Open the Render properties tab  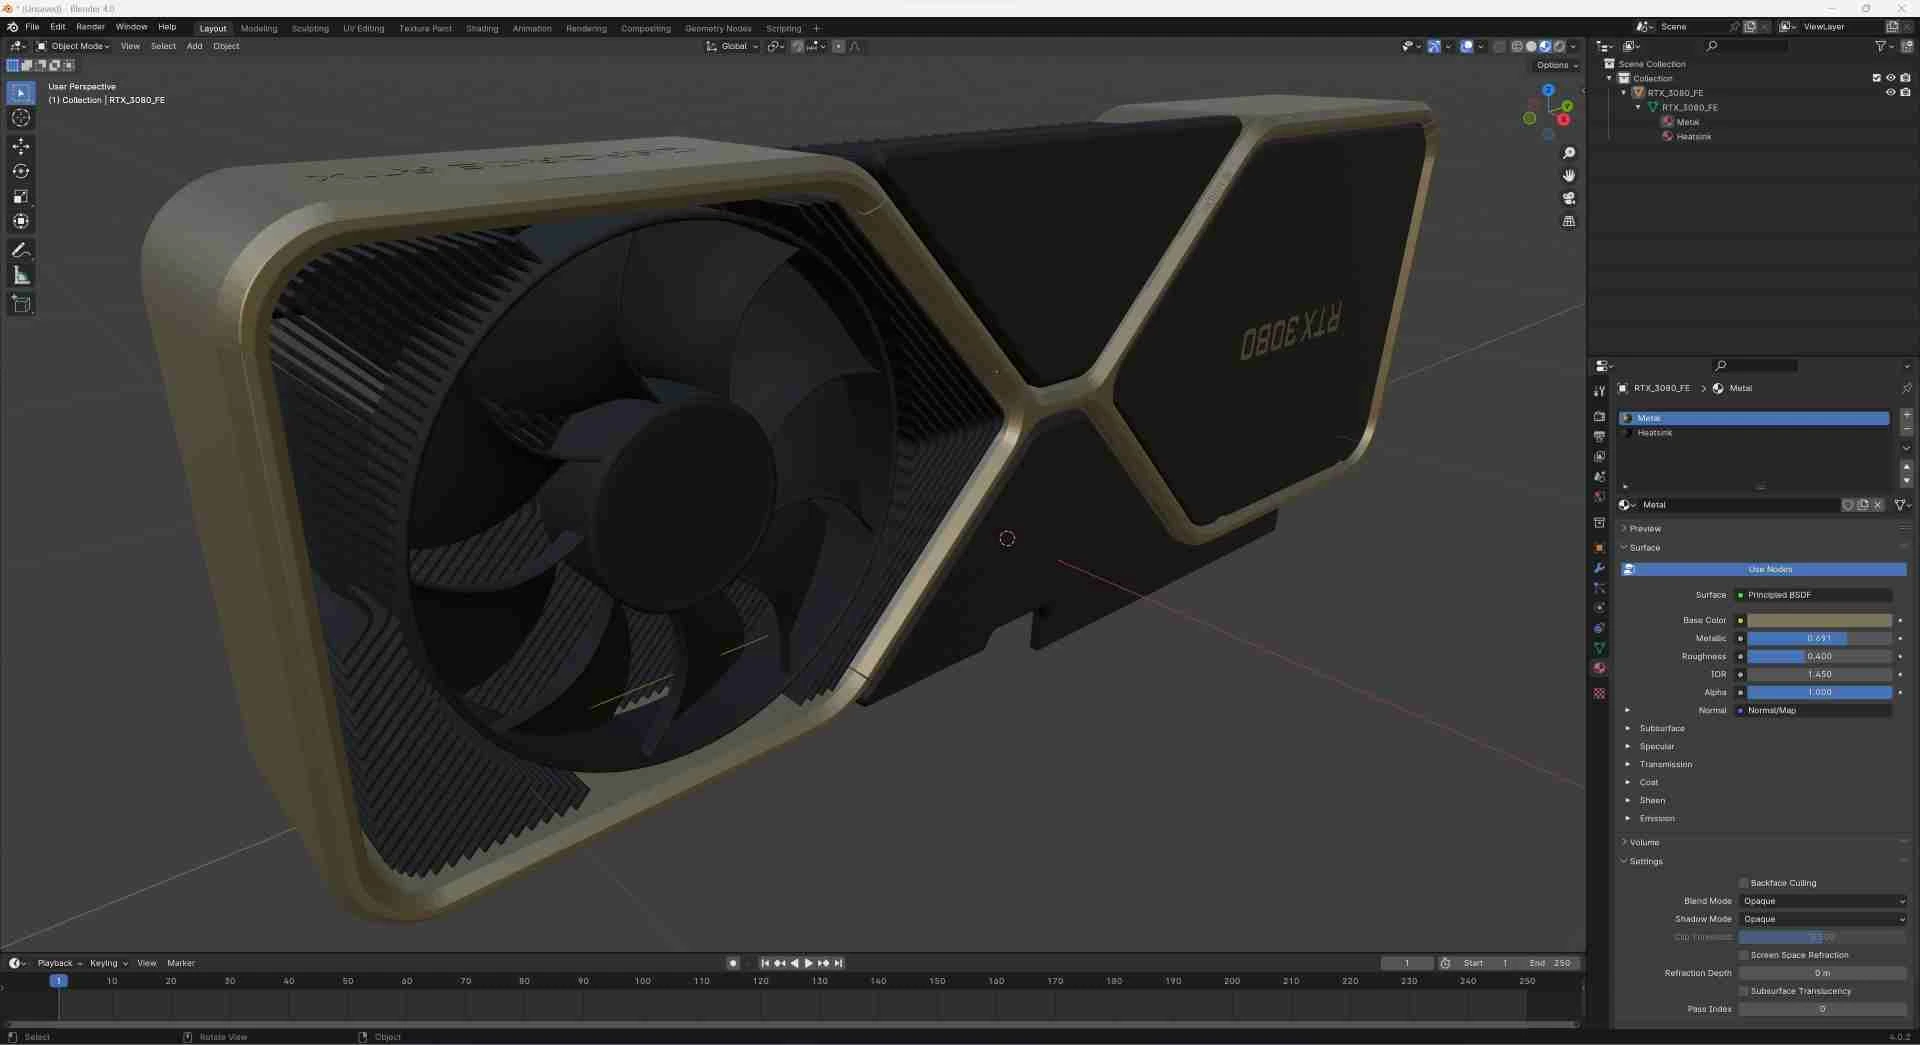tap(1599, 416)
